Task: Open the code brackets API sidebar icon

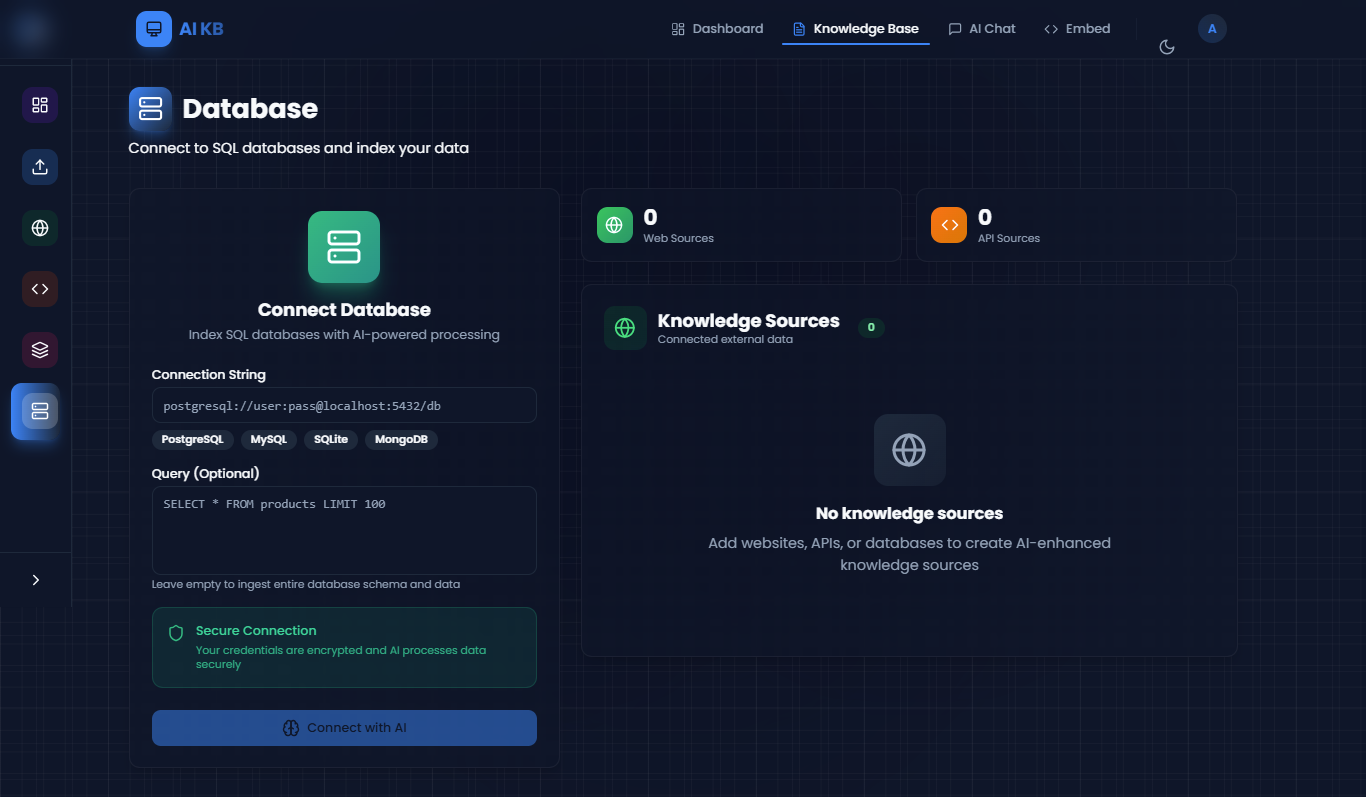Action: (40, 289)
